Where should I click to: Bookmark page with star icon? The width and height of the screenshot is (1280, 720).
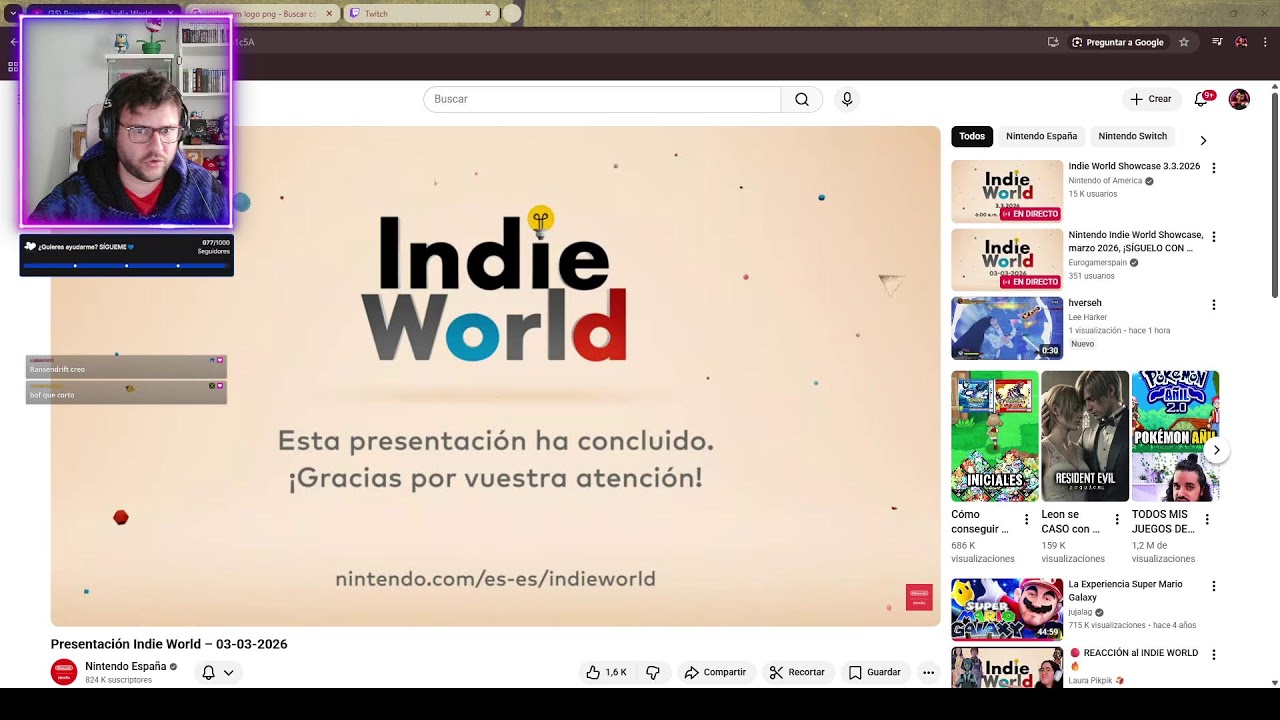1184,42
